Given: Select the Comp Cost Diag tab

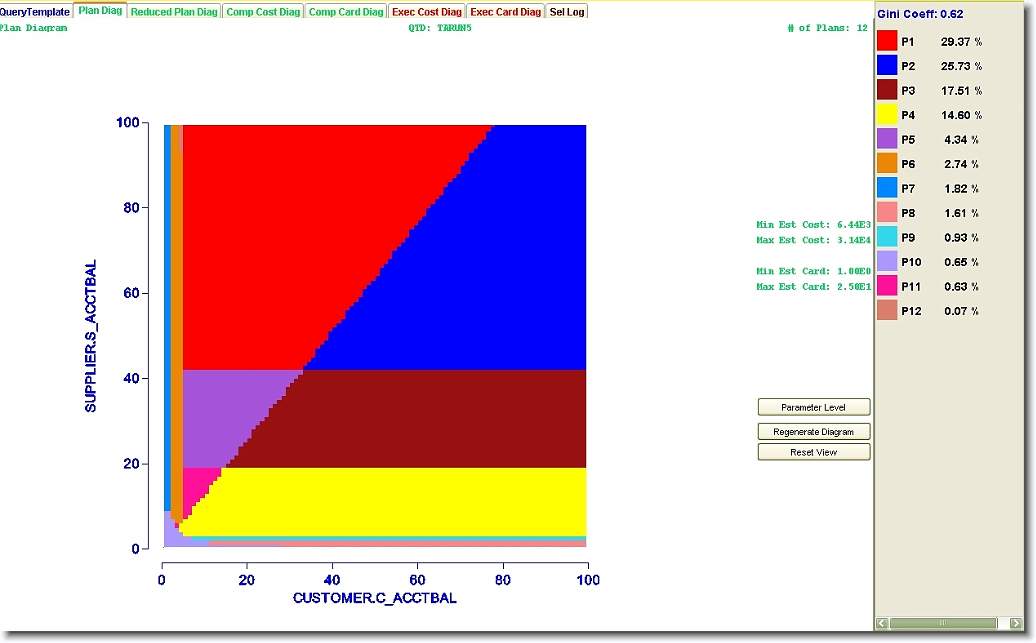Looking at the screenshot, I should click(x=263, y=12).
